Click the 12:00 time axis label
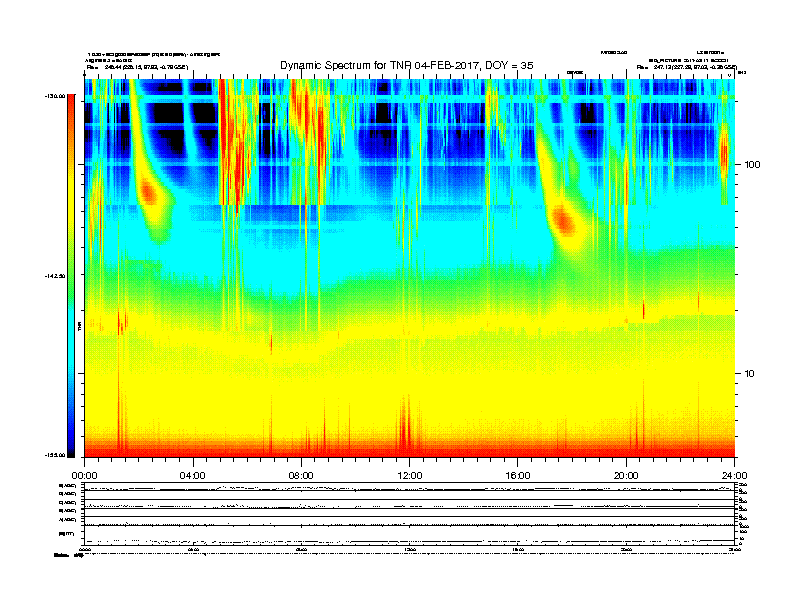 (x=410, y=476)
